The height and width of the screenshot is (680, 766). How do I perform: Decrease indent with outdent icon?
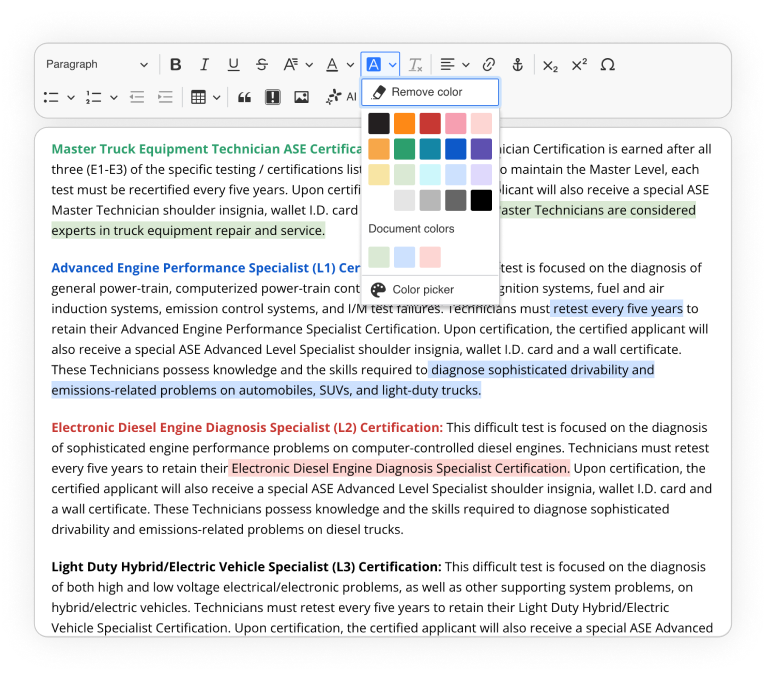[x=137, y=97]
